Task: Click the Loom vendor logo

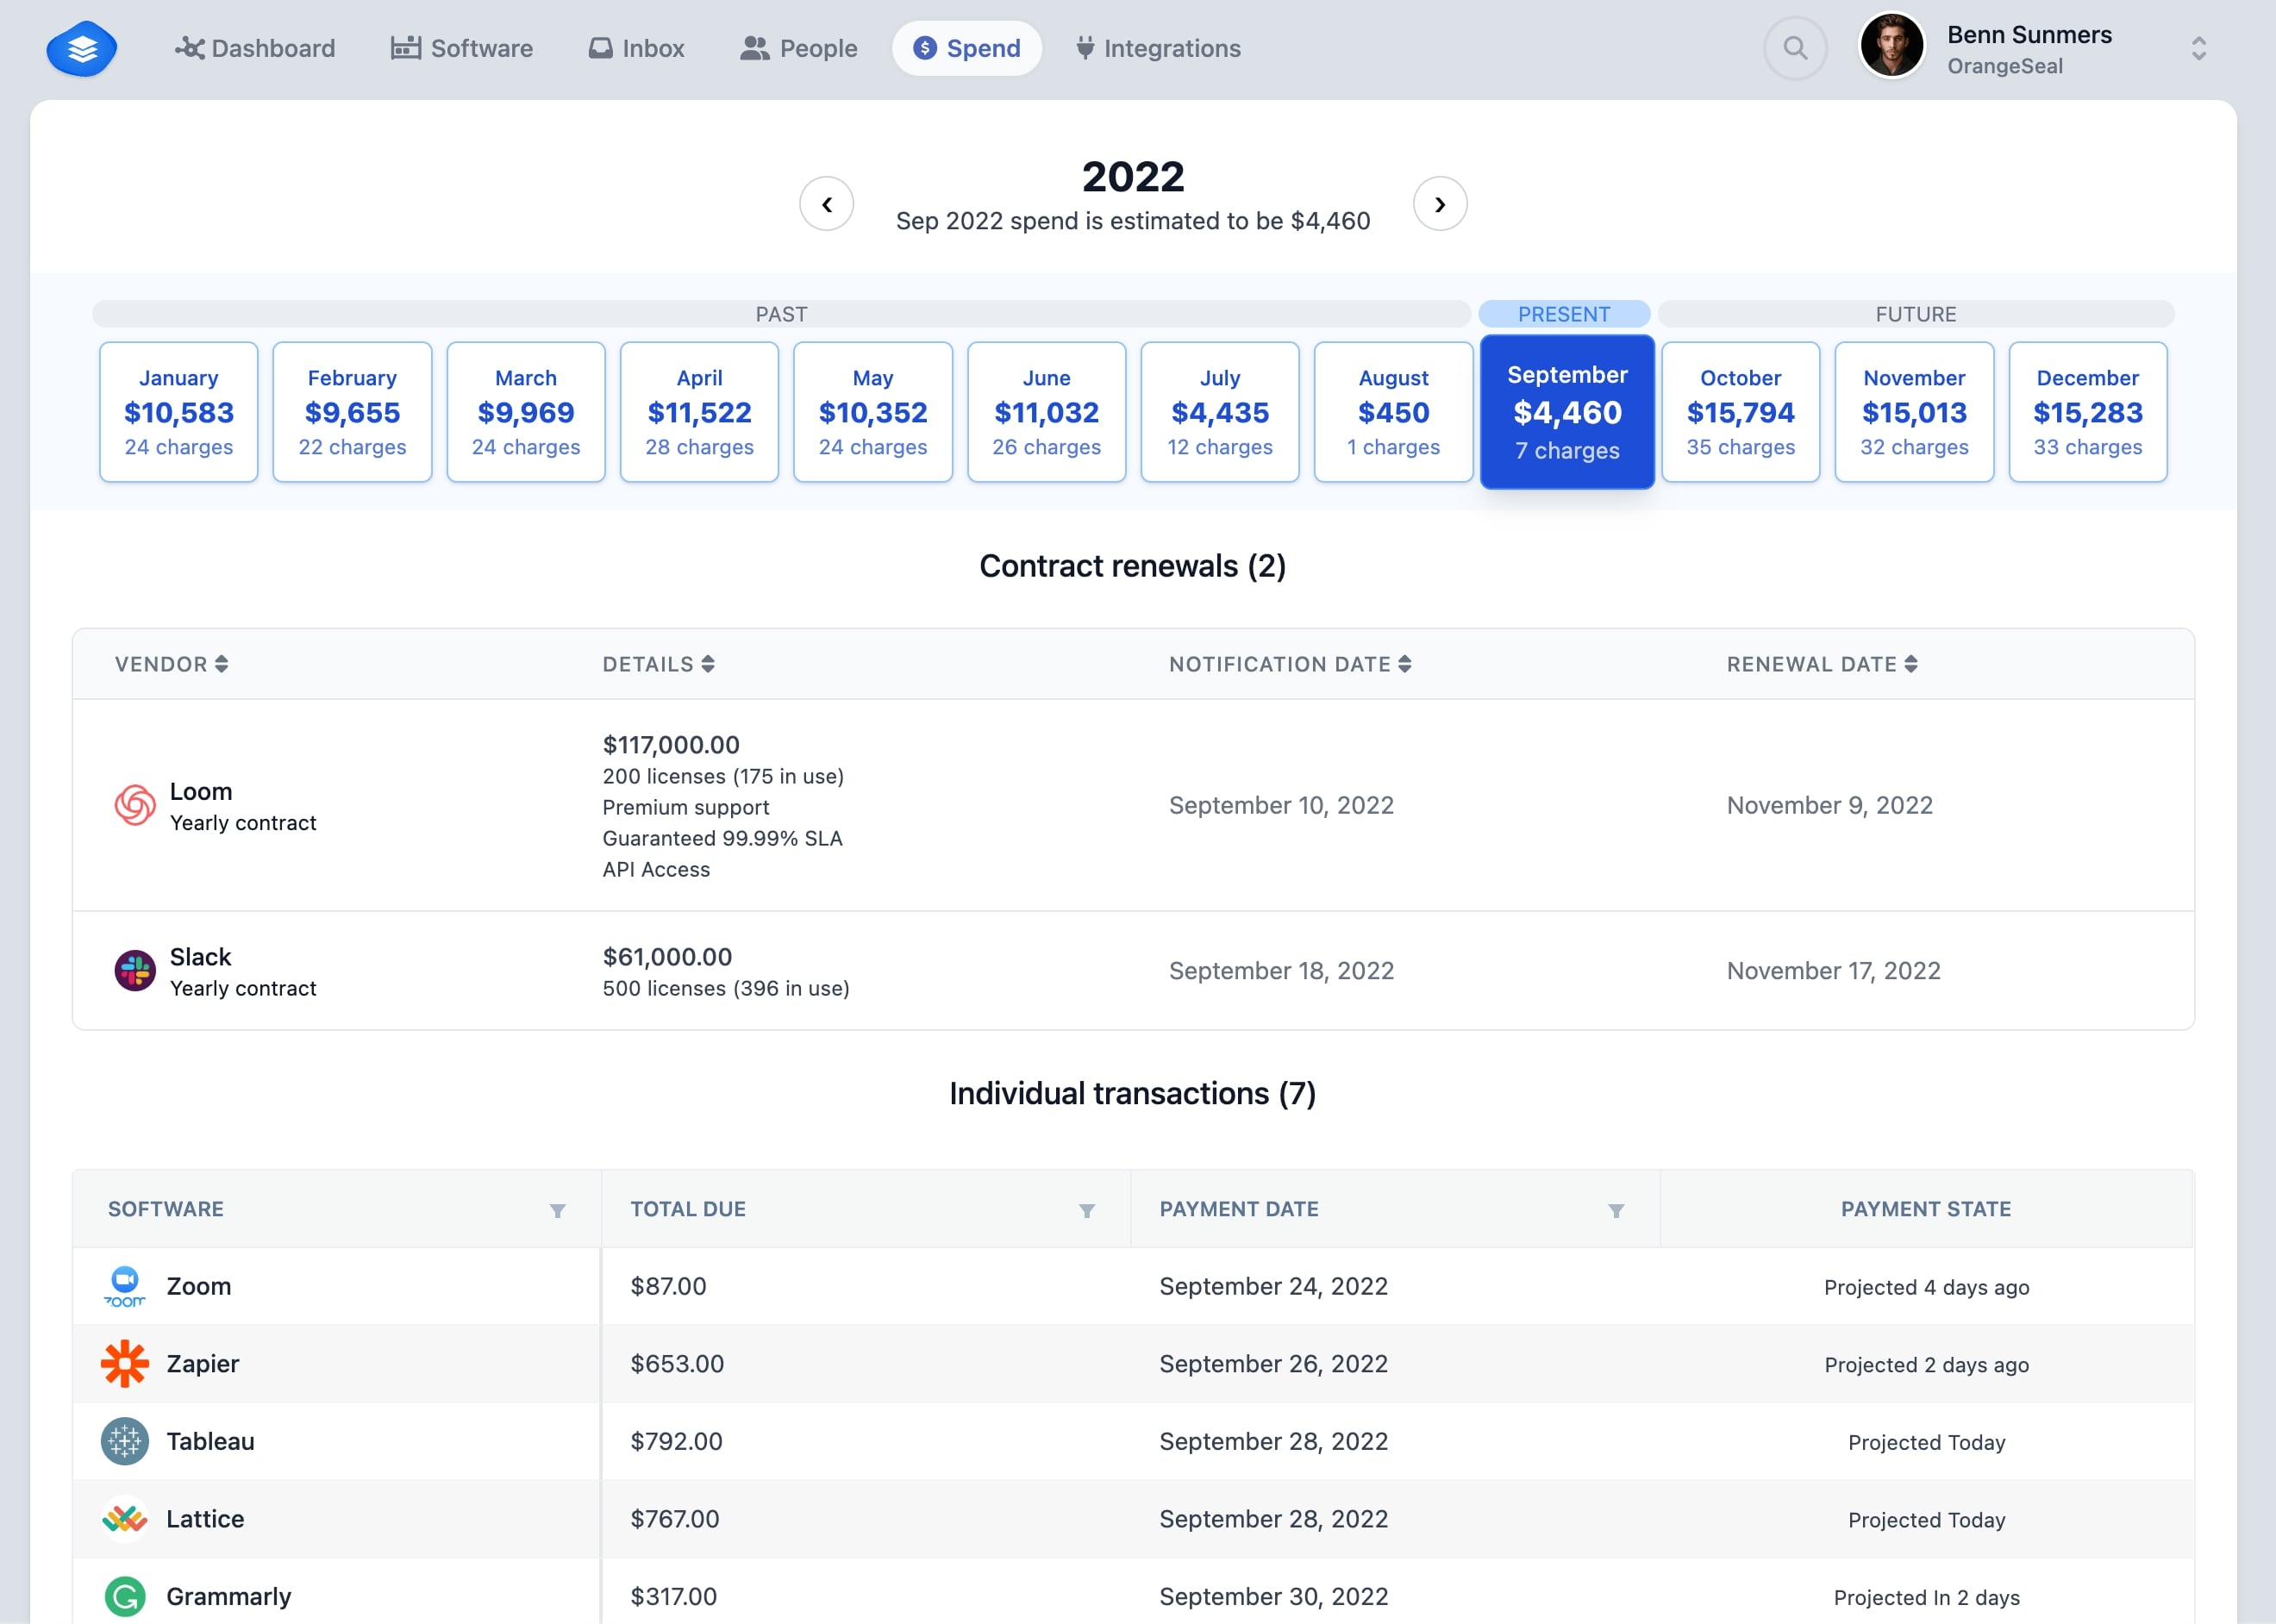Action: click(135, 805)
